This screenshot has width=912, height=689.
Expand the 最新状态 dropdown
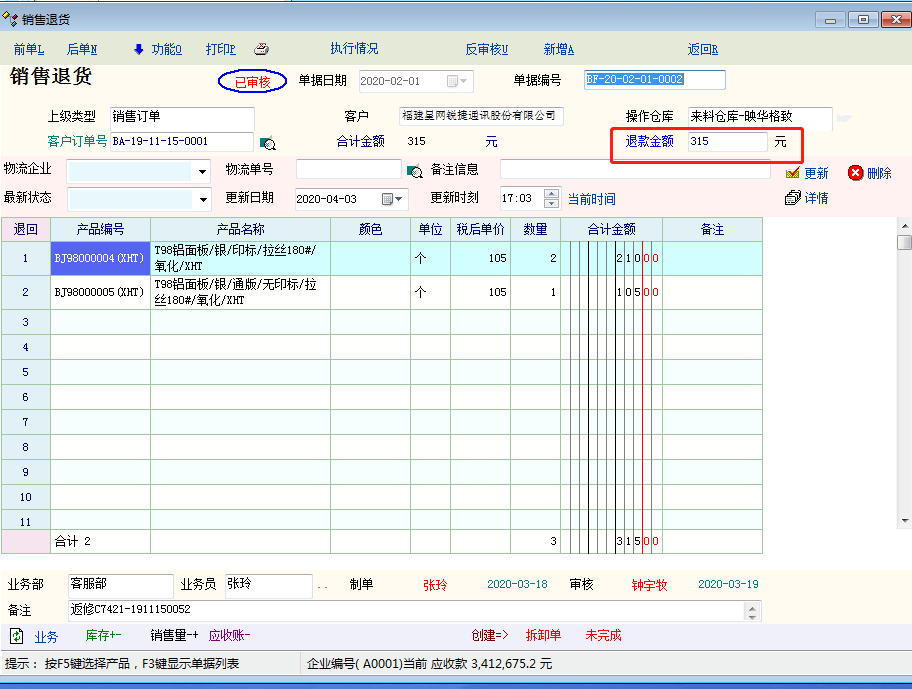(x=202, y=199)
